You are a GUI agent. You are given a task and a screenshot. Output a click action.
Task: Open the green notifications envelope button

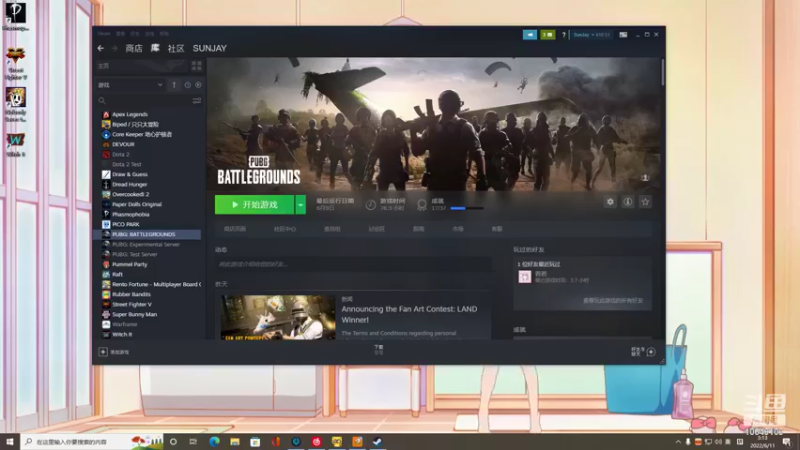[547, 35]
